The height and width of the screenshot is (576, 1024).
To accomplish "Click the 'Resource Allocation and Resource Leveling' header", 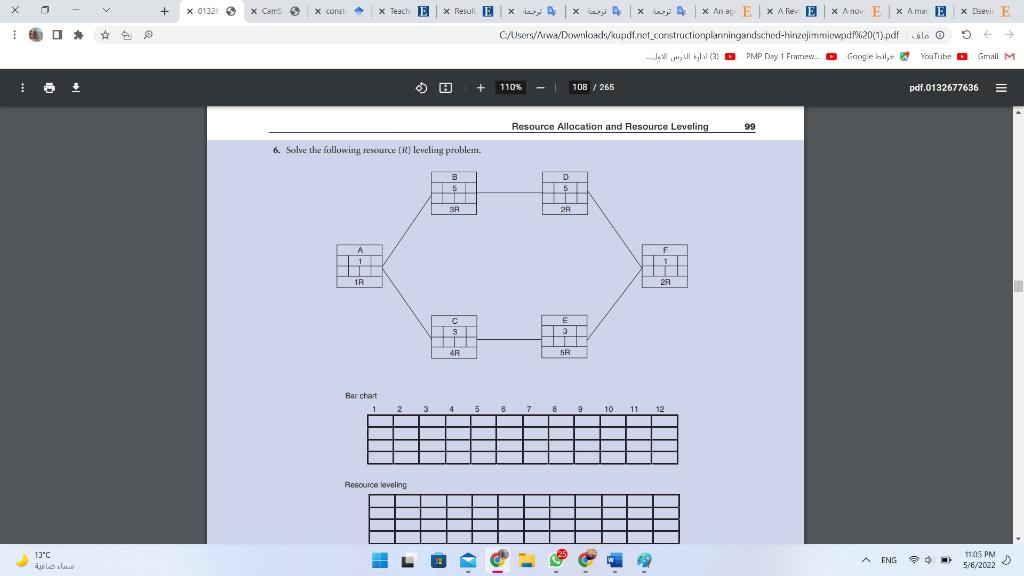I will click(610, 127).
